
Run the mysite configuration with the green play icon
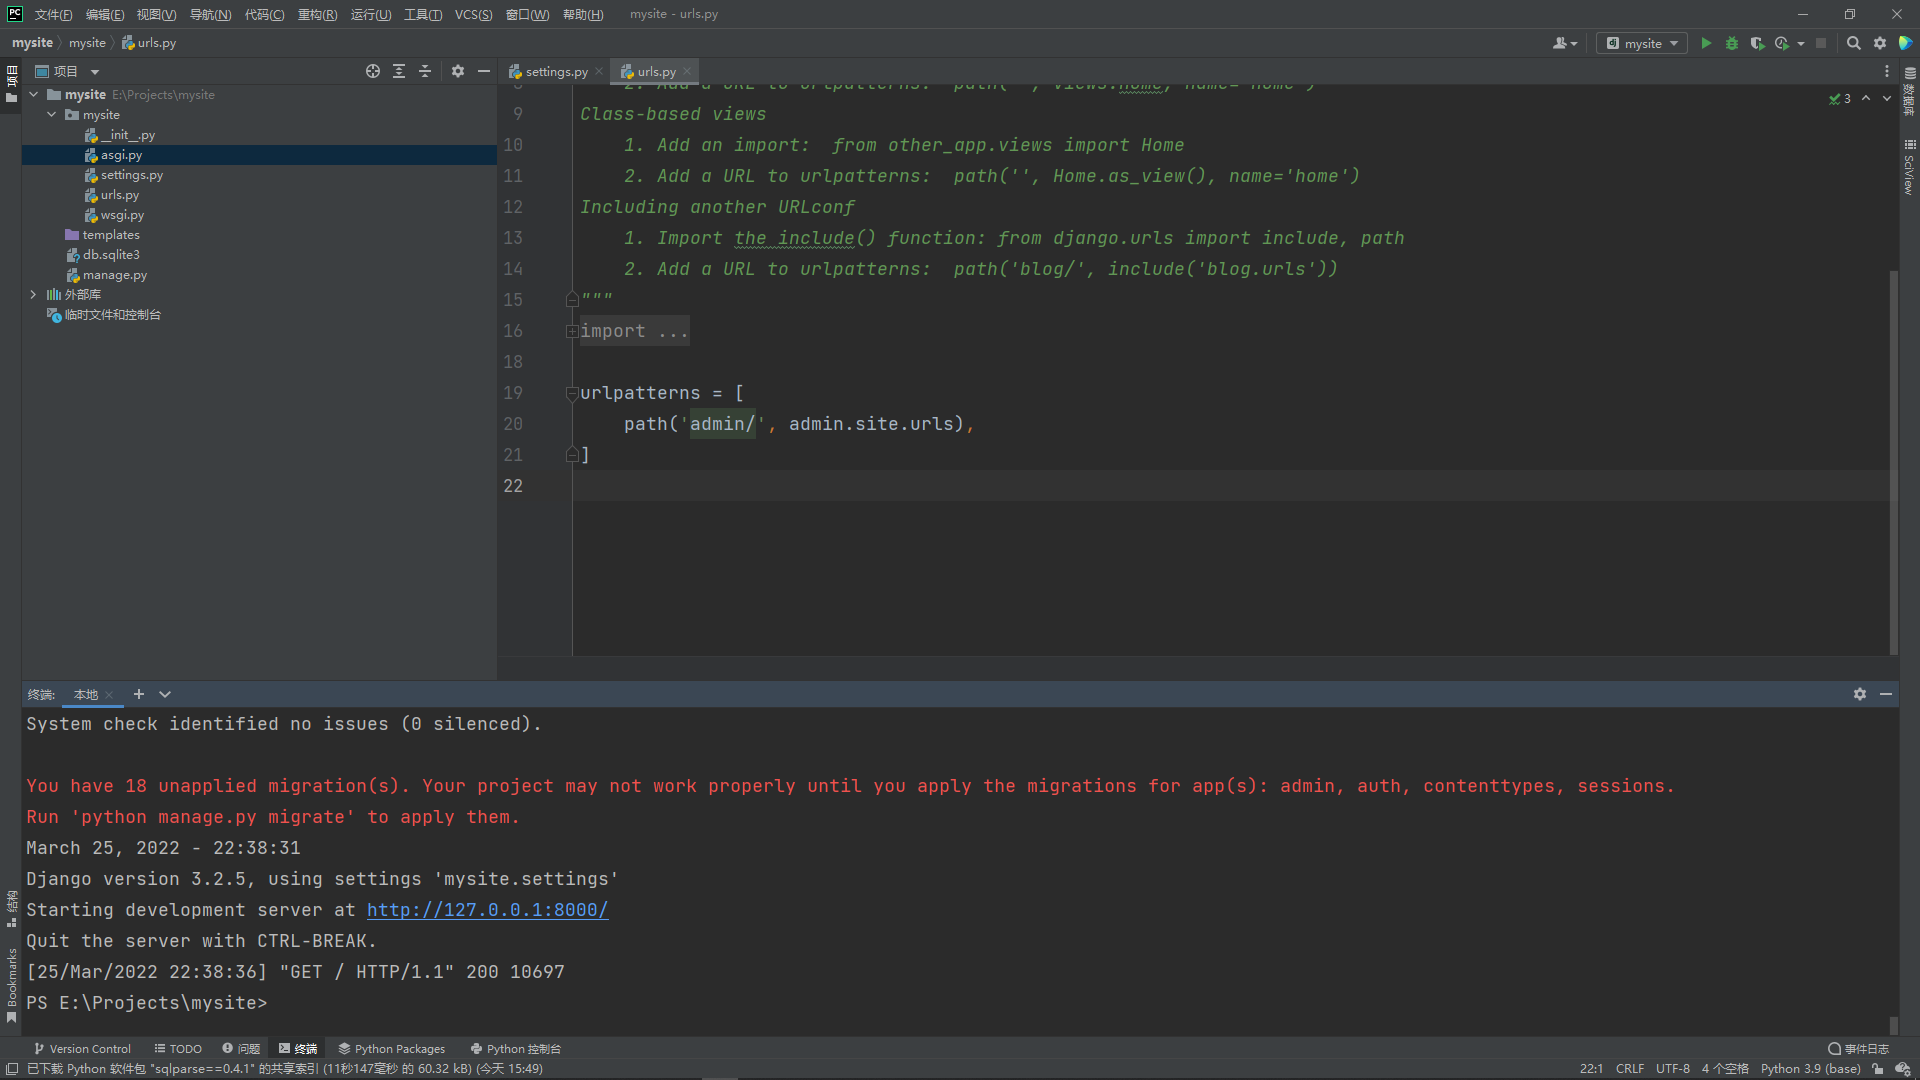click(x=1706, y=43)
